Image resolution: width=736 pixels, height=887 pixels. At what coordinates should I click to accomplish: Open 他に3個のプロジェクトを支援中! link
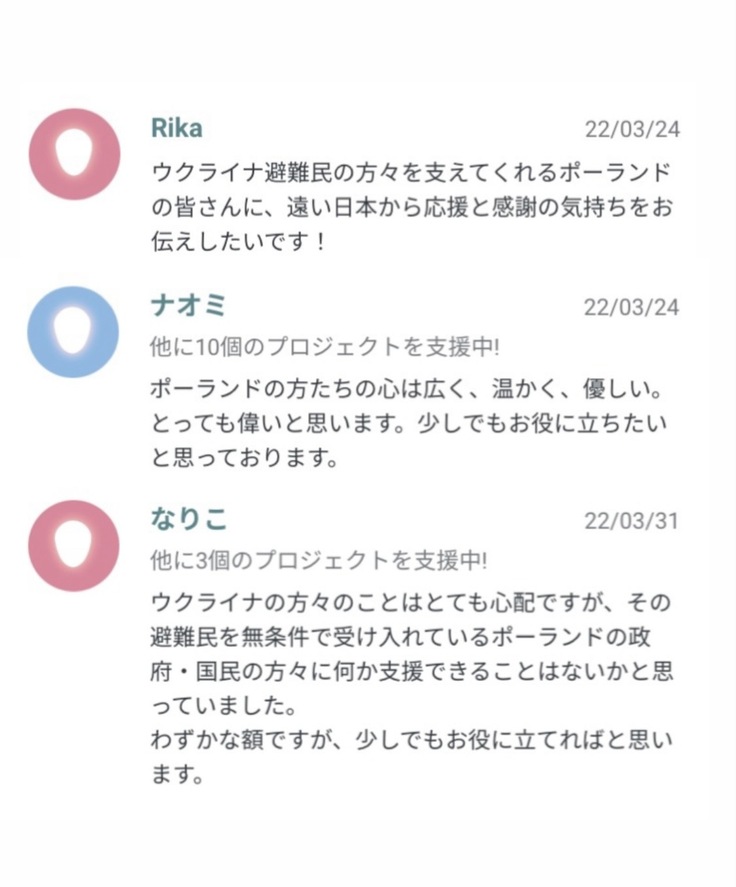click(318, 560)
